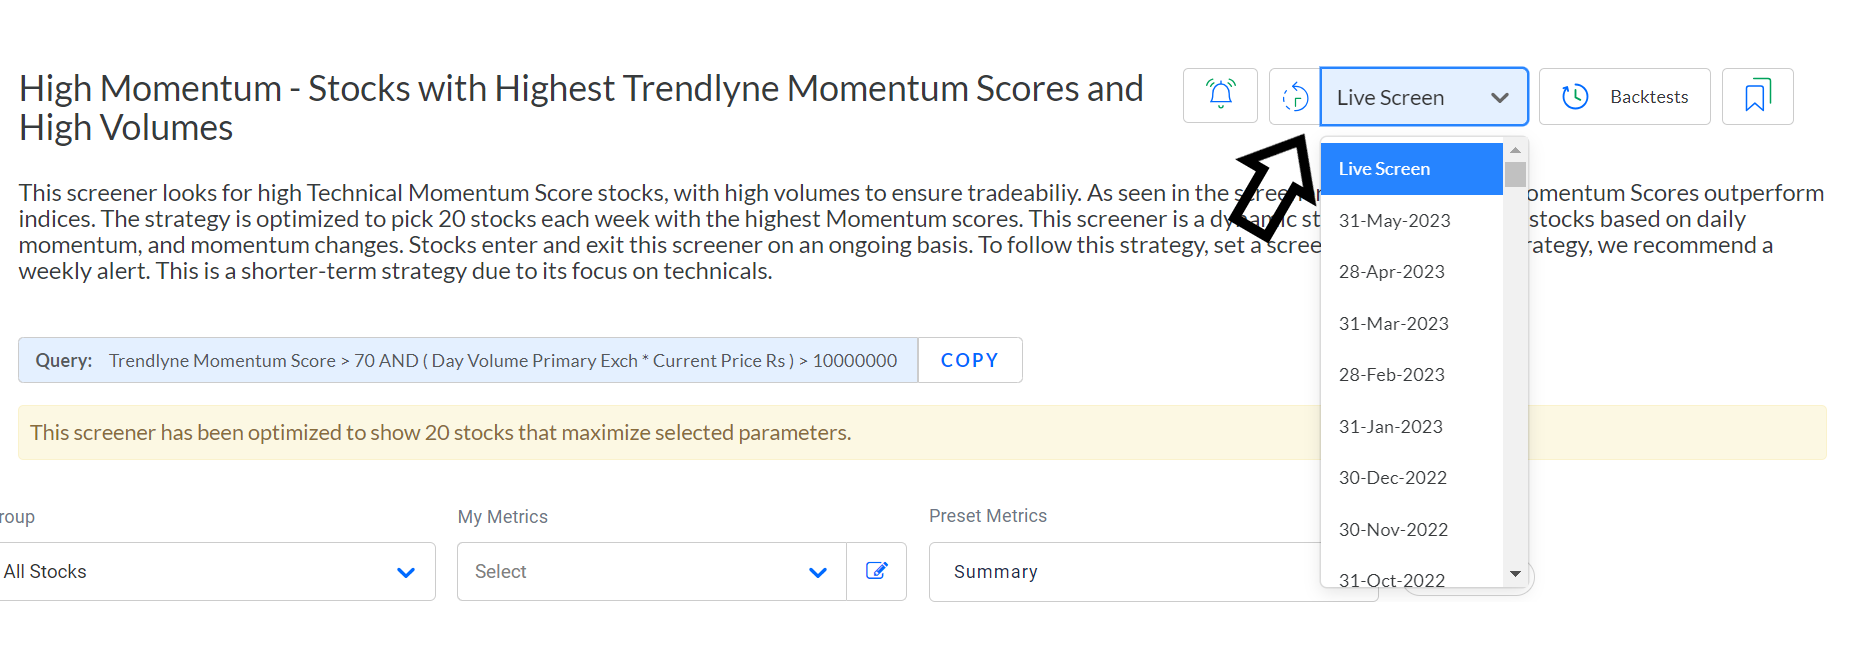Screen dimensions: 1852x648
Task: Click the refresh history icon beside Live Screen
Action: pyautogui.click(x=1295, y=97)
